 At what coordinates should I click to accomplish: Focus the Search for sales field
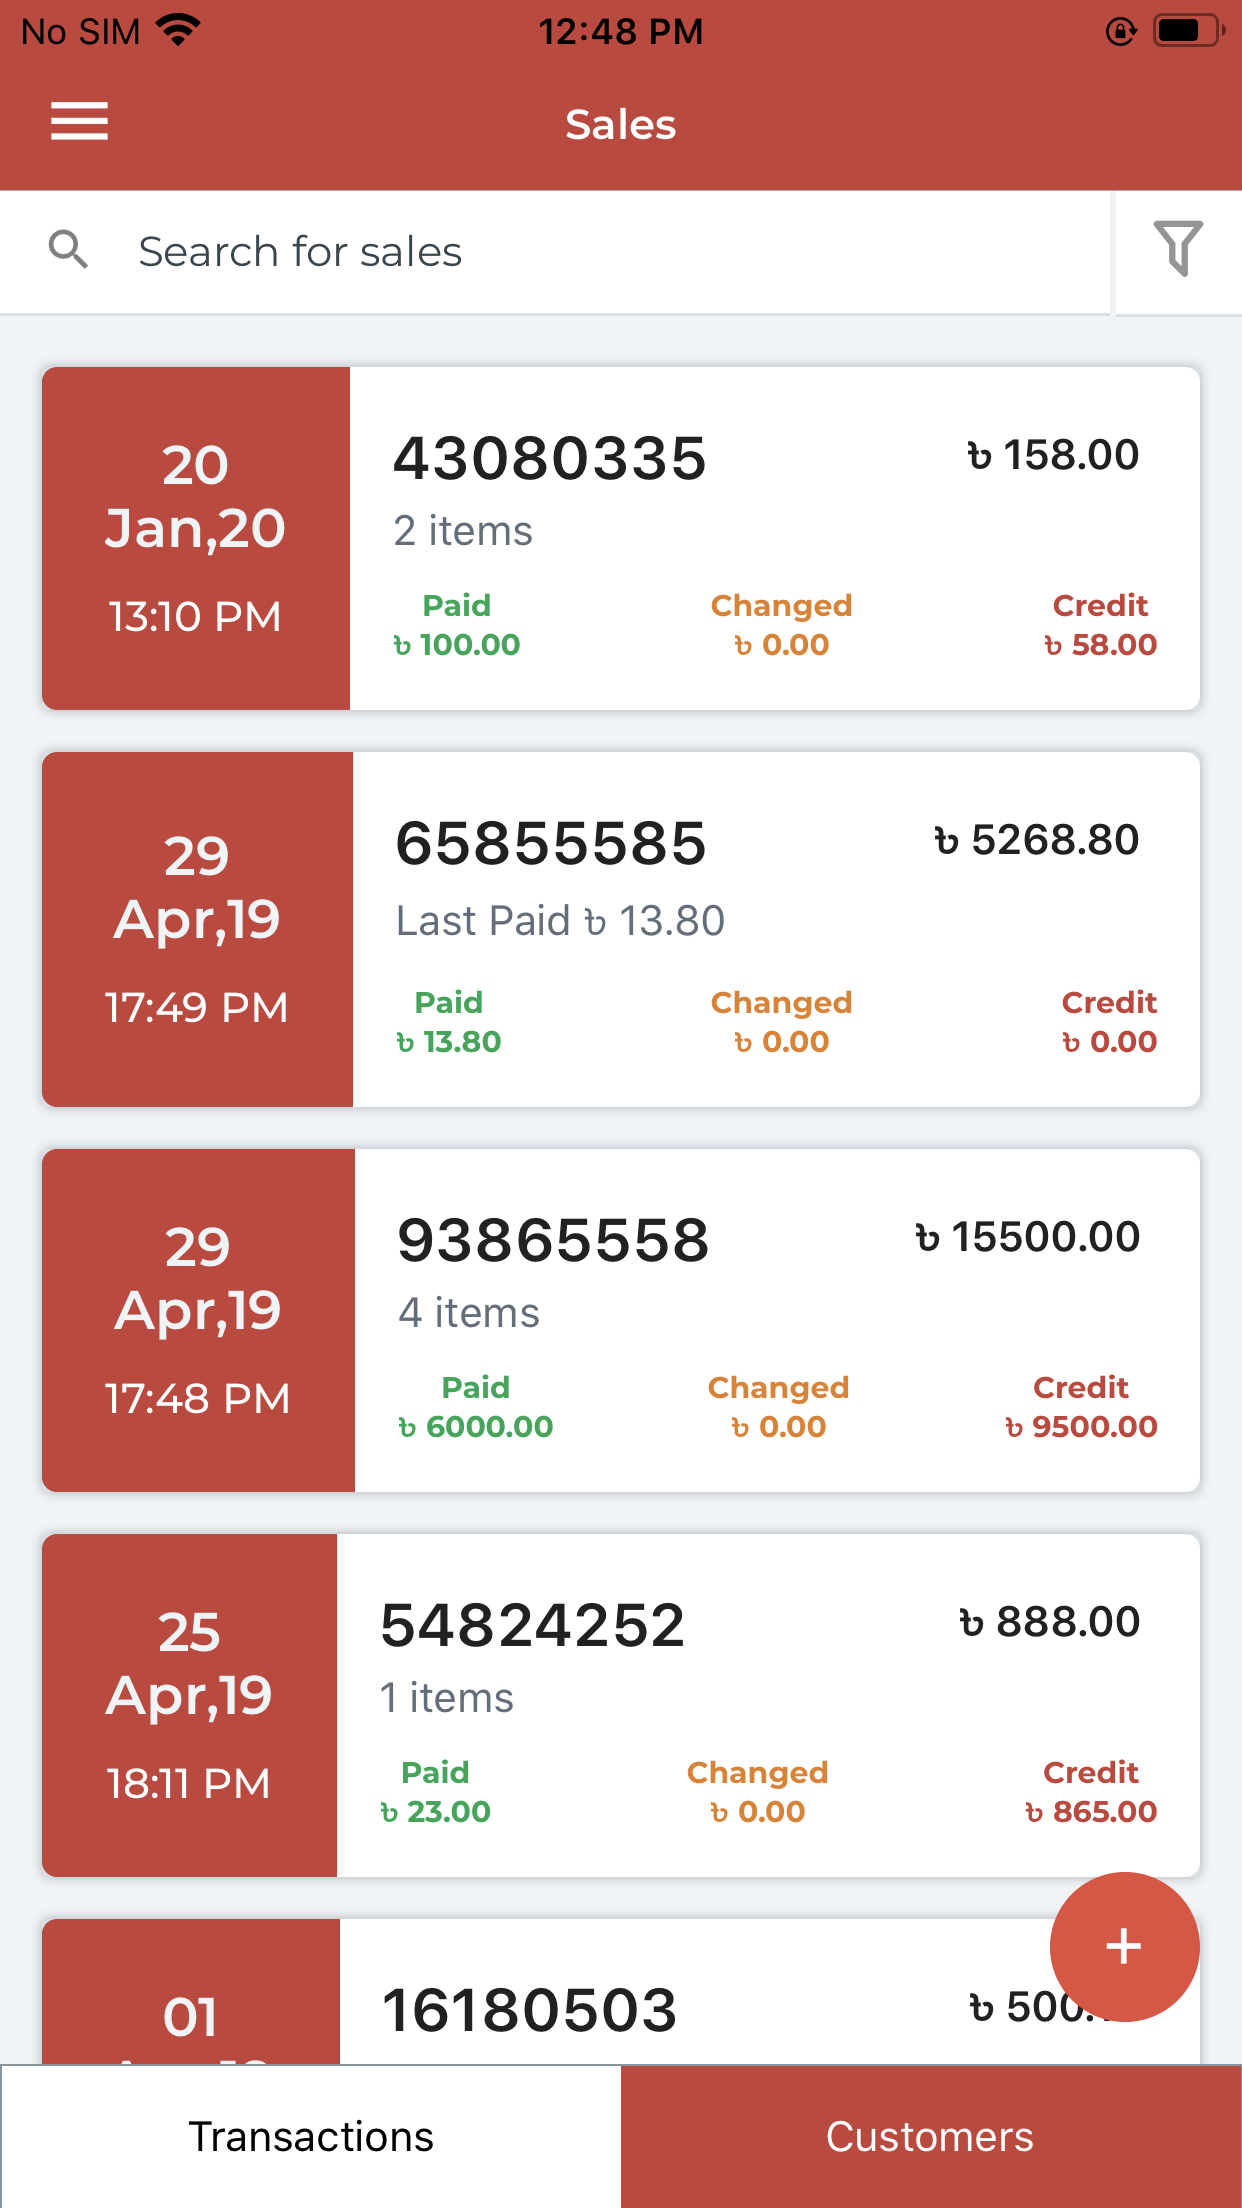tap(600, 252)
